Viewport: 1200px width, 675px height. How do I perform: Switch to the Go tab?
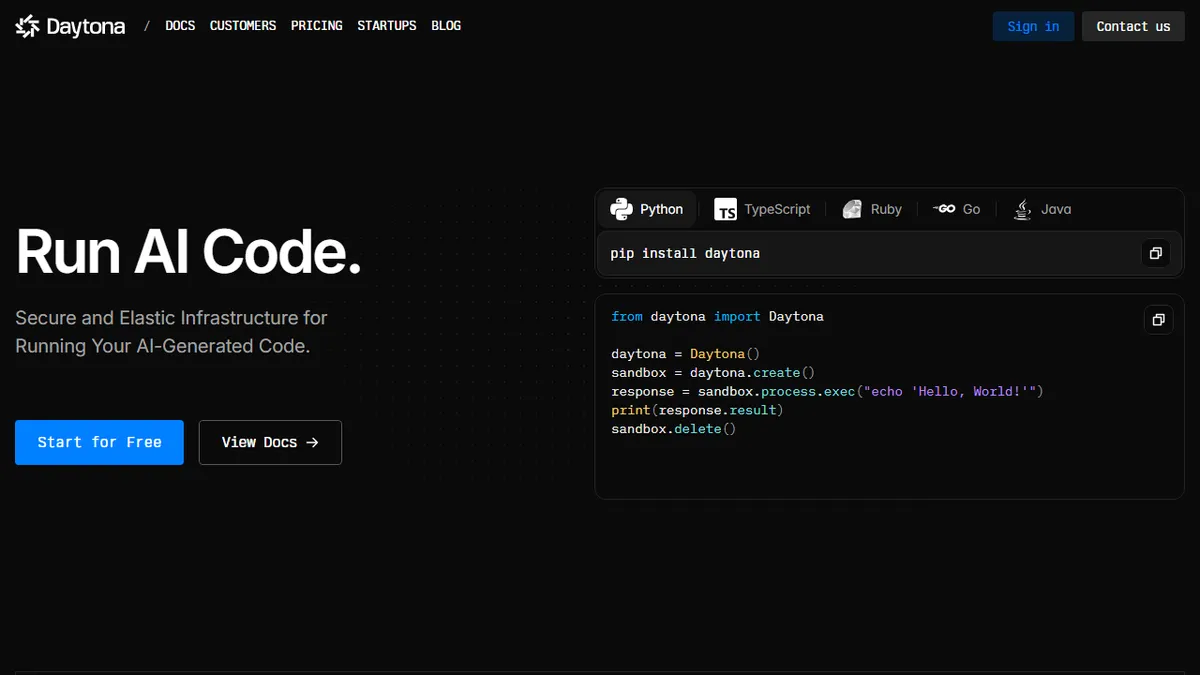(956, 209)
